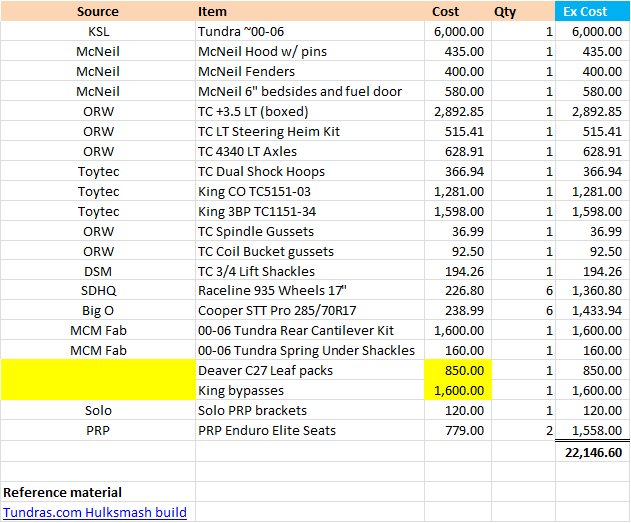Select the total 22,146.60 cell
The height and width of the screenshot is (523, 631).
[592, 452]
